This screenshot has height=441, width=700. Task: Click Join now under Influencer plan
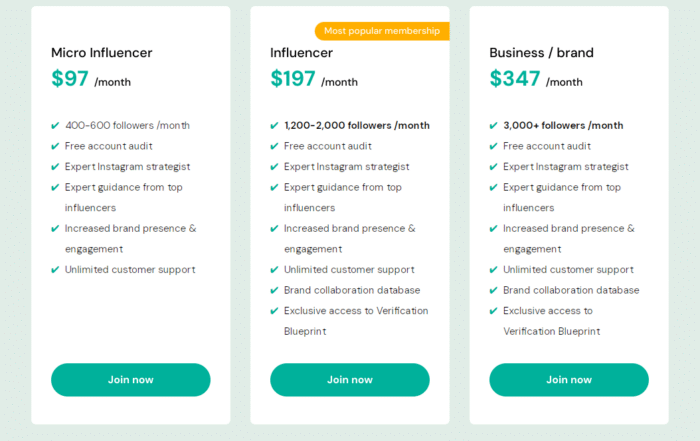pos(349,380)
